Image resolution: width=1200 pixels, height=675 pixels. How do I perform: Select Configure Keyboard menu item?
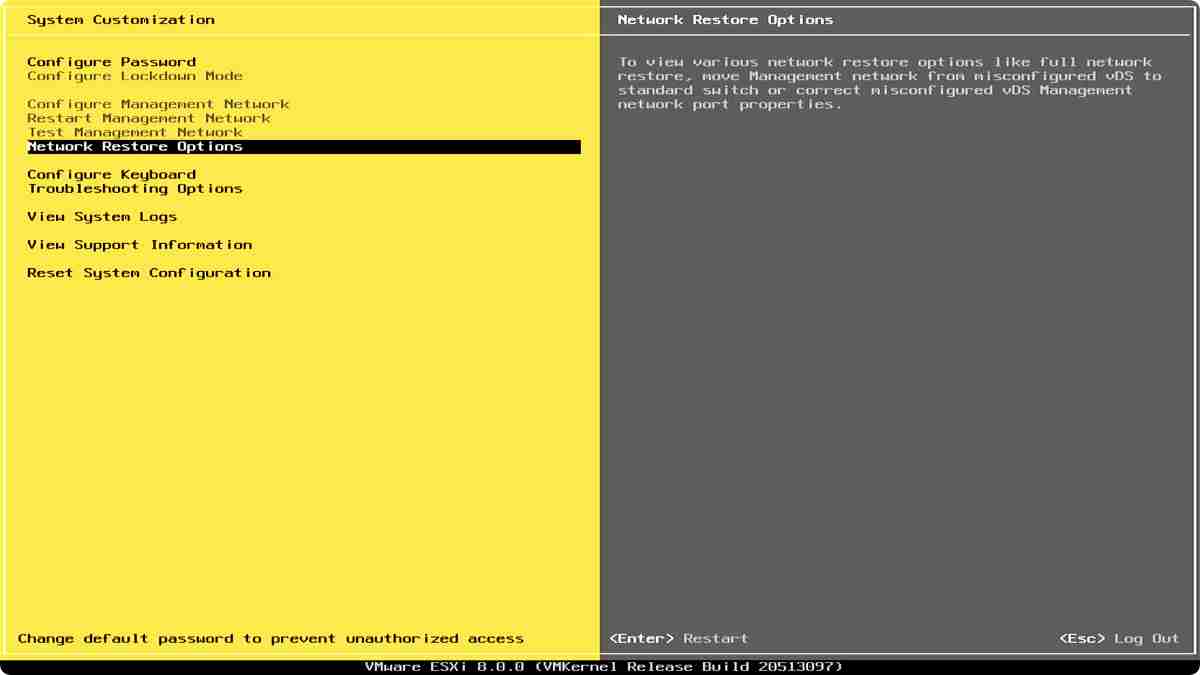[x=111, y=174]
